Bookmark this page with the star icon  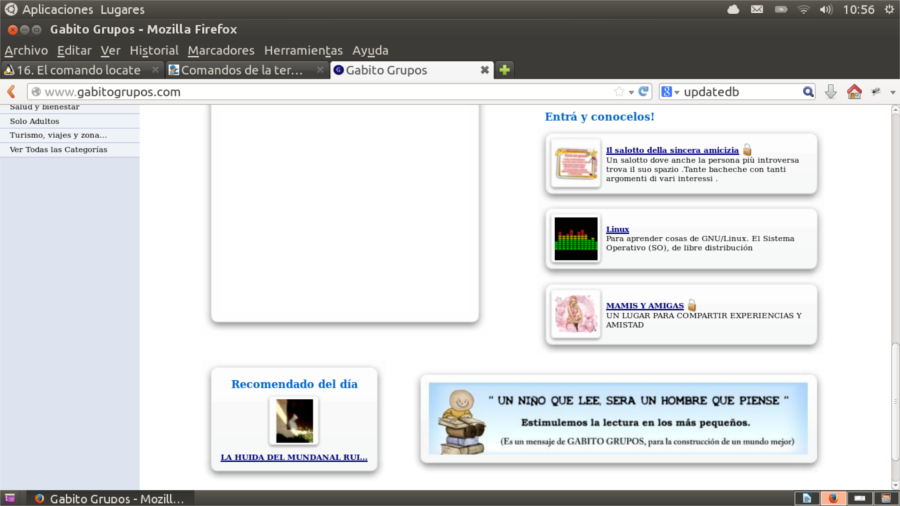coord(619,91)
